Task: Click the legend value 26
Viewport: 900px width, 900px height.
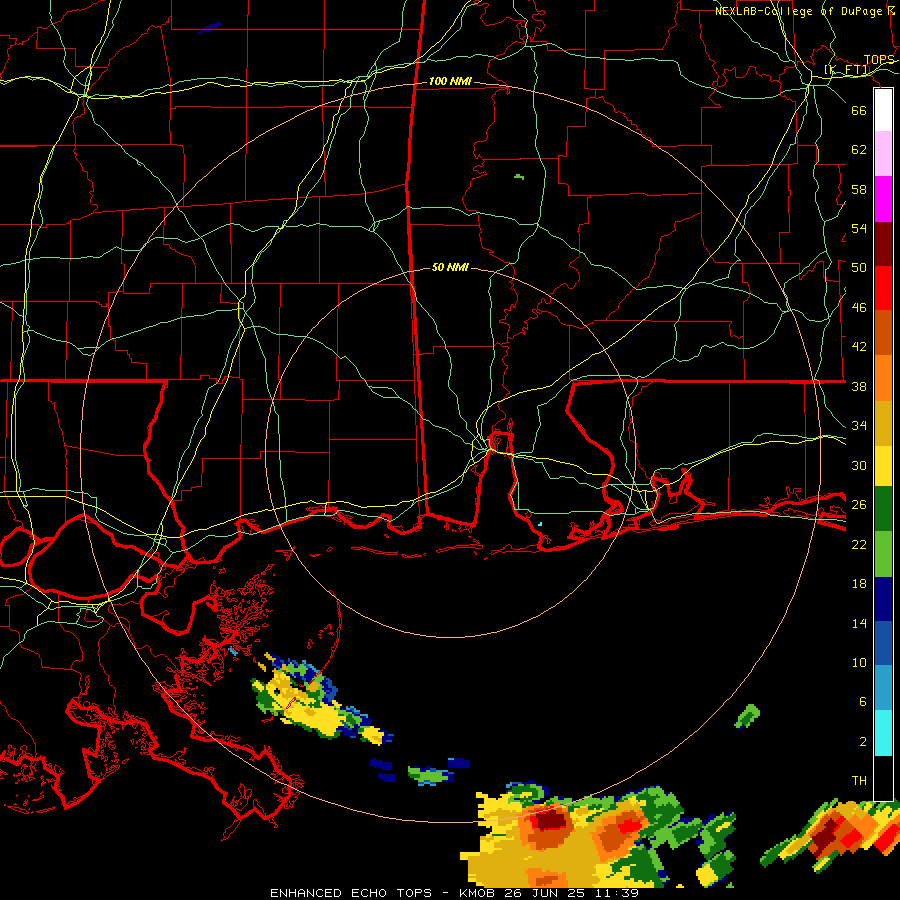Action: tap(859, 505)
